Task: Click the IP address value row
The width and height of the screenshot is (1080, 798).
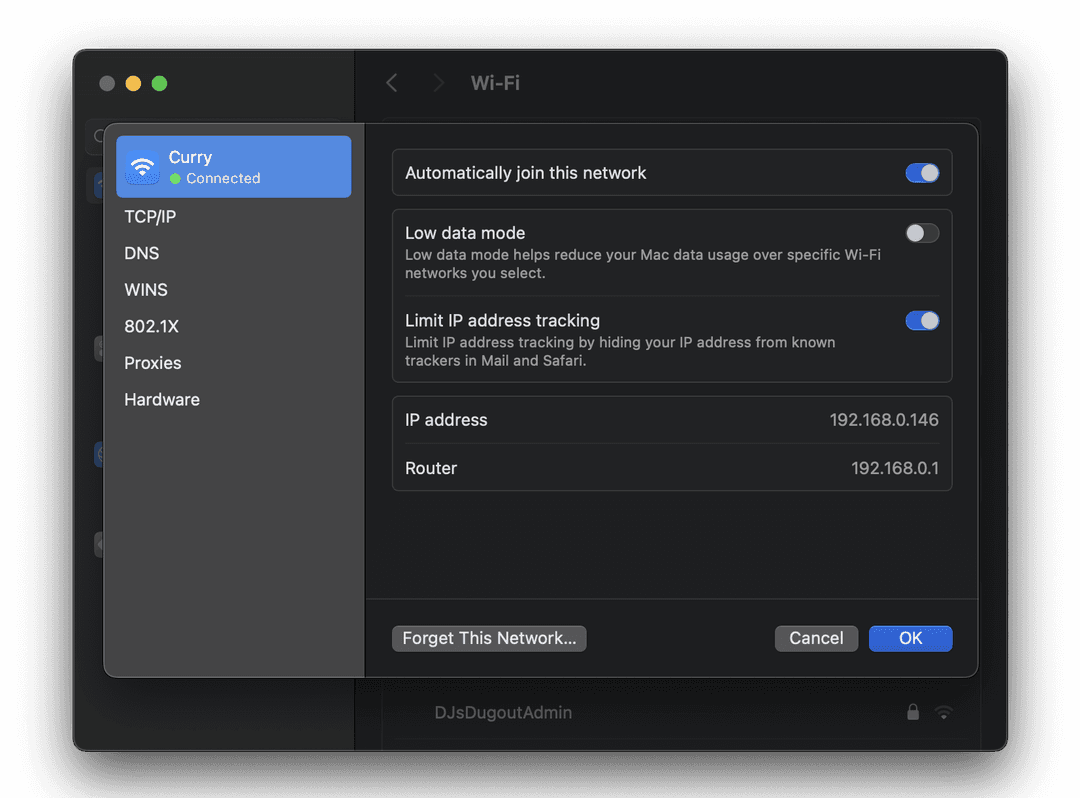Action: click(x=671, y=420)
